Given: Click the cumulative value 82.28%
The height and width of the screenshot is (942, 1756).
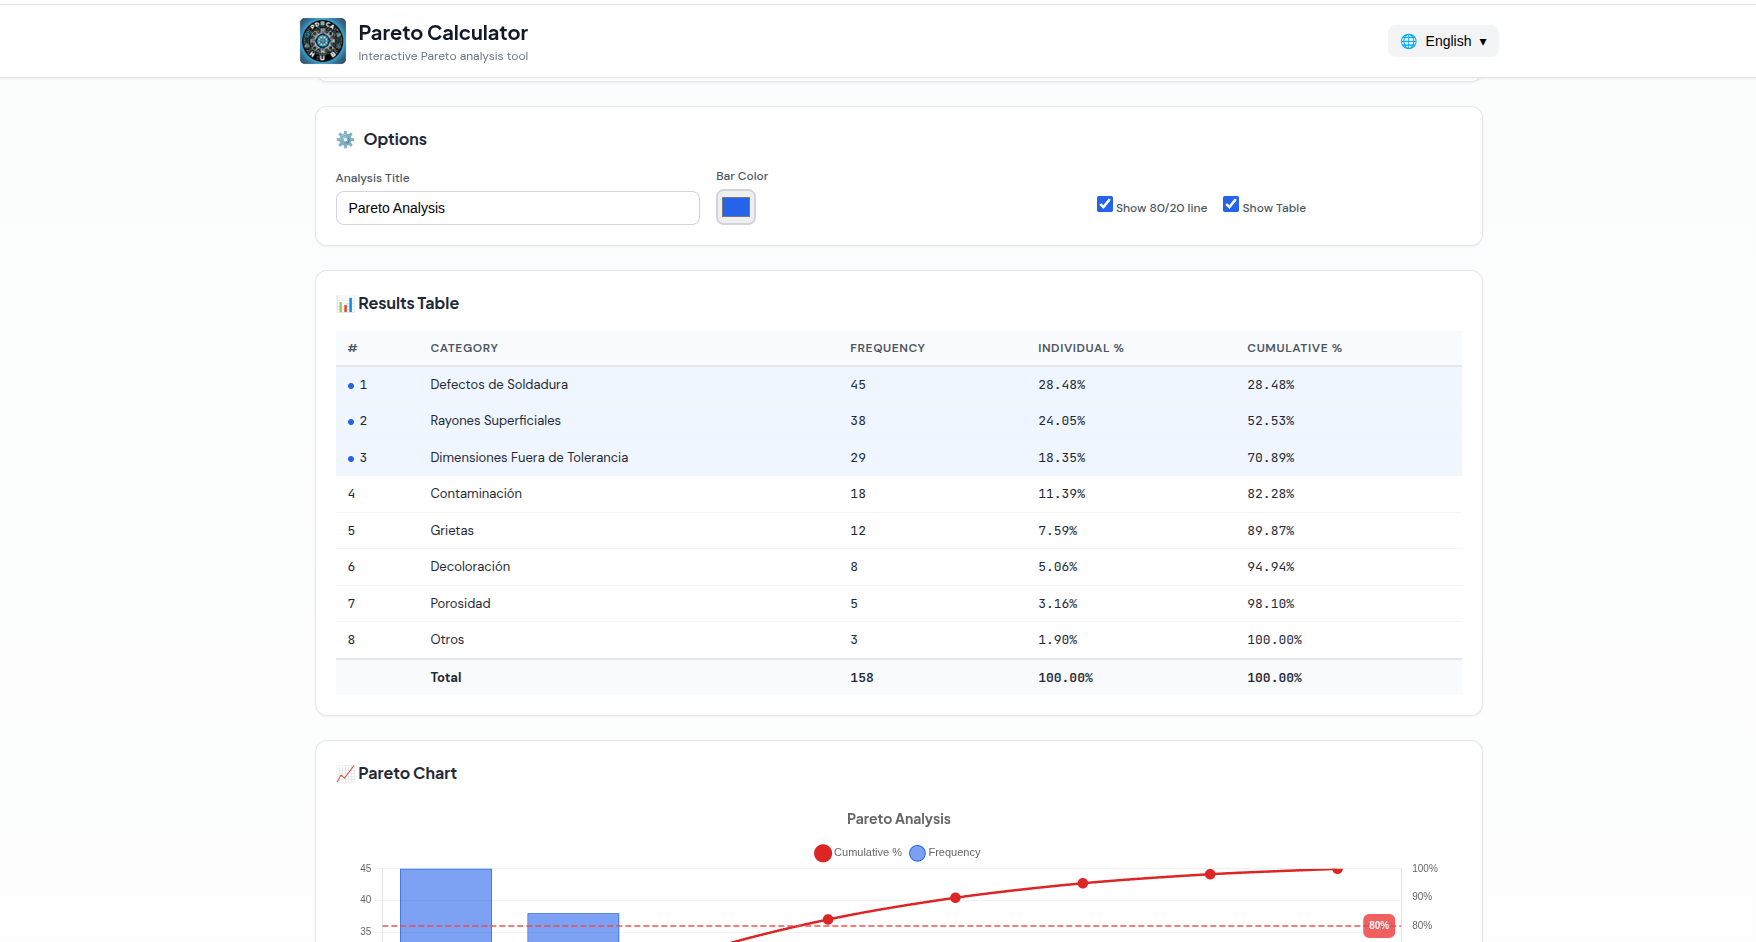Looking at the screenshot, I should coord(1270,494).
